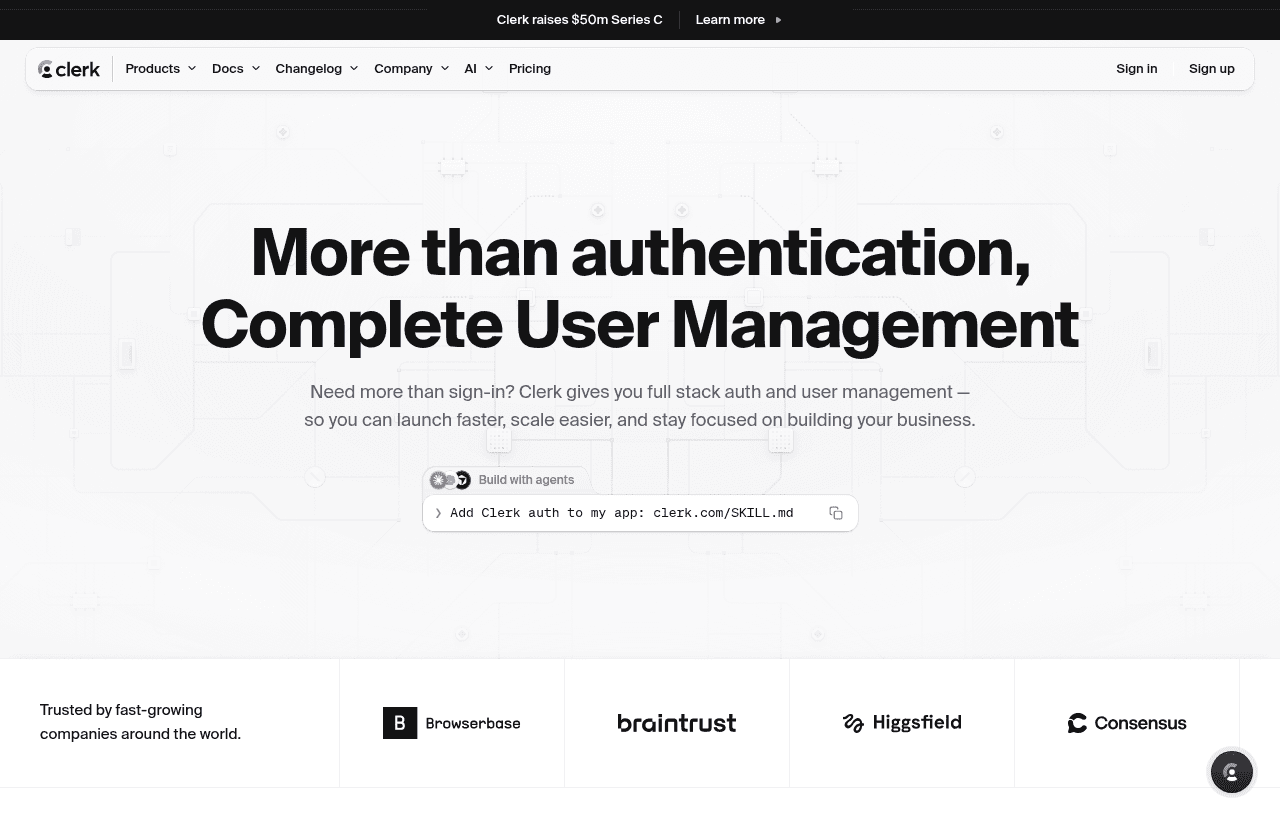Expand the AI dropdown
Screen dimensions: 1280x820
[x=479, y=69]
